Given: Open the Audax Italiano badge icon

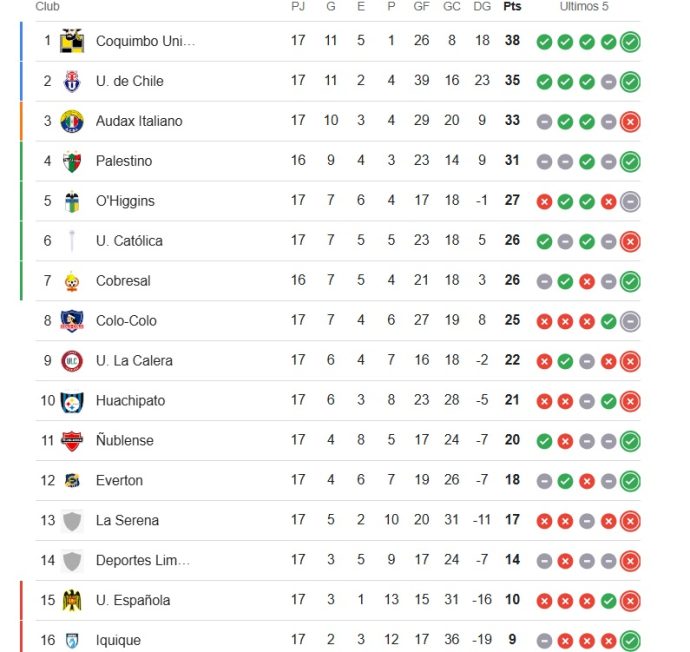Looking at the screenshot, I should [72, 121].
